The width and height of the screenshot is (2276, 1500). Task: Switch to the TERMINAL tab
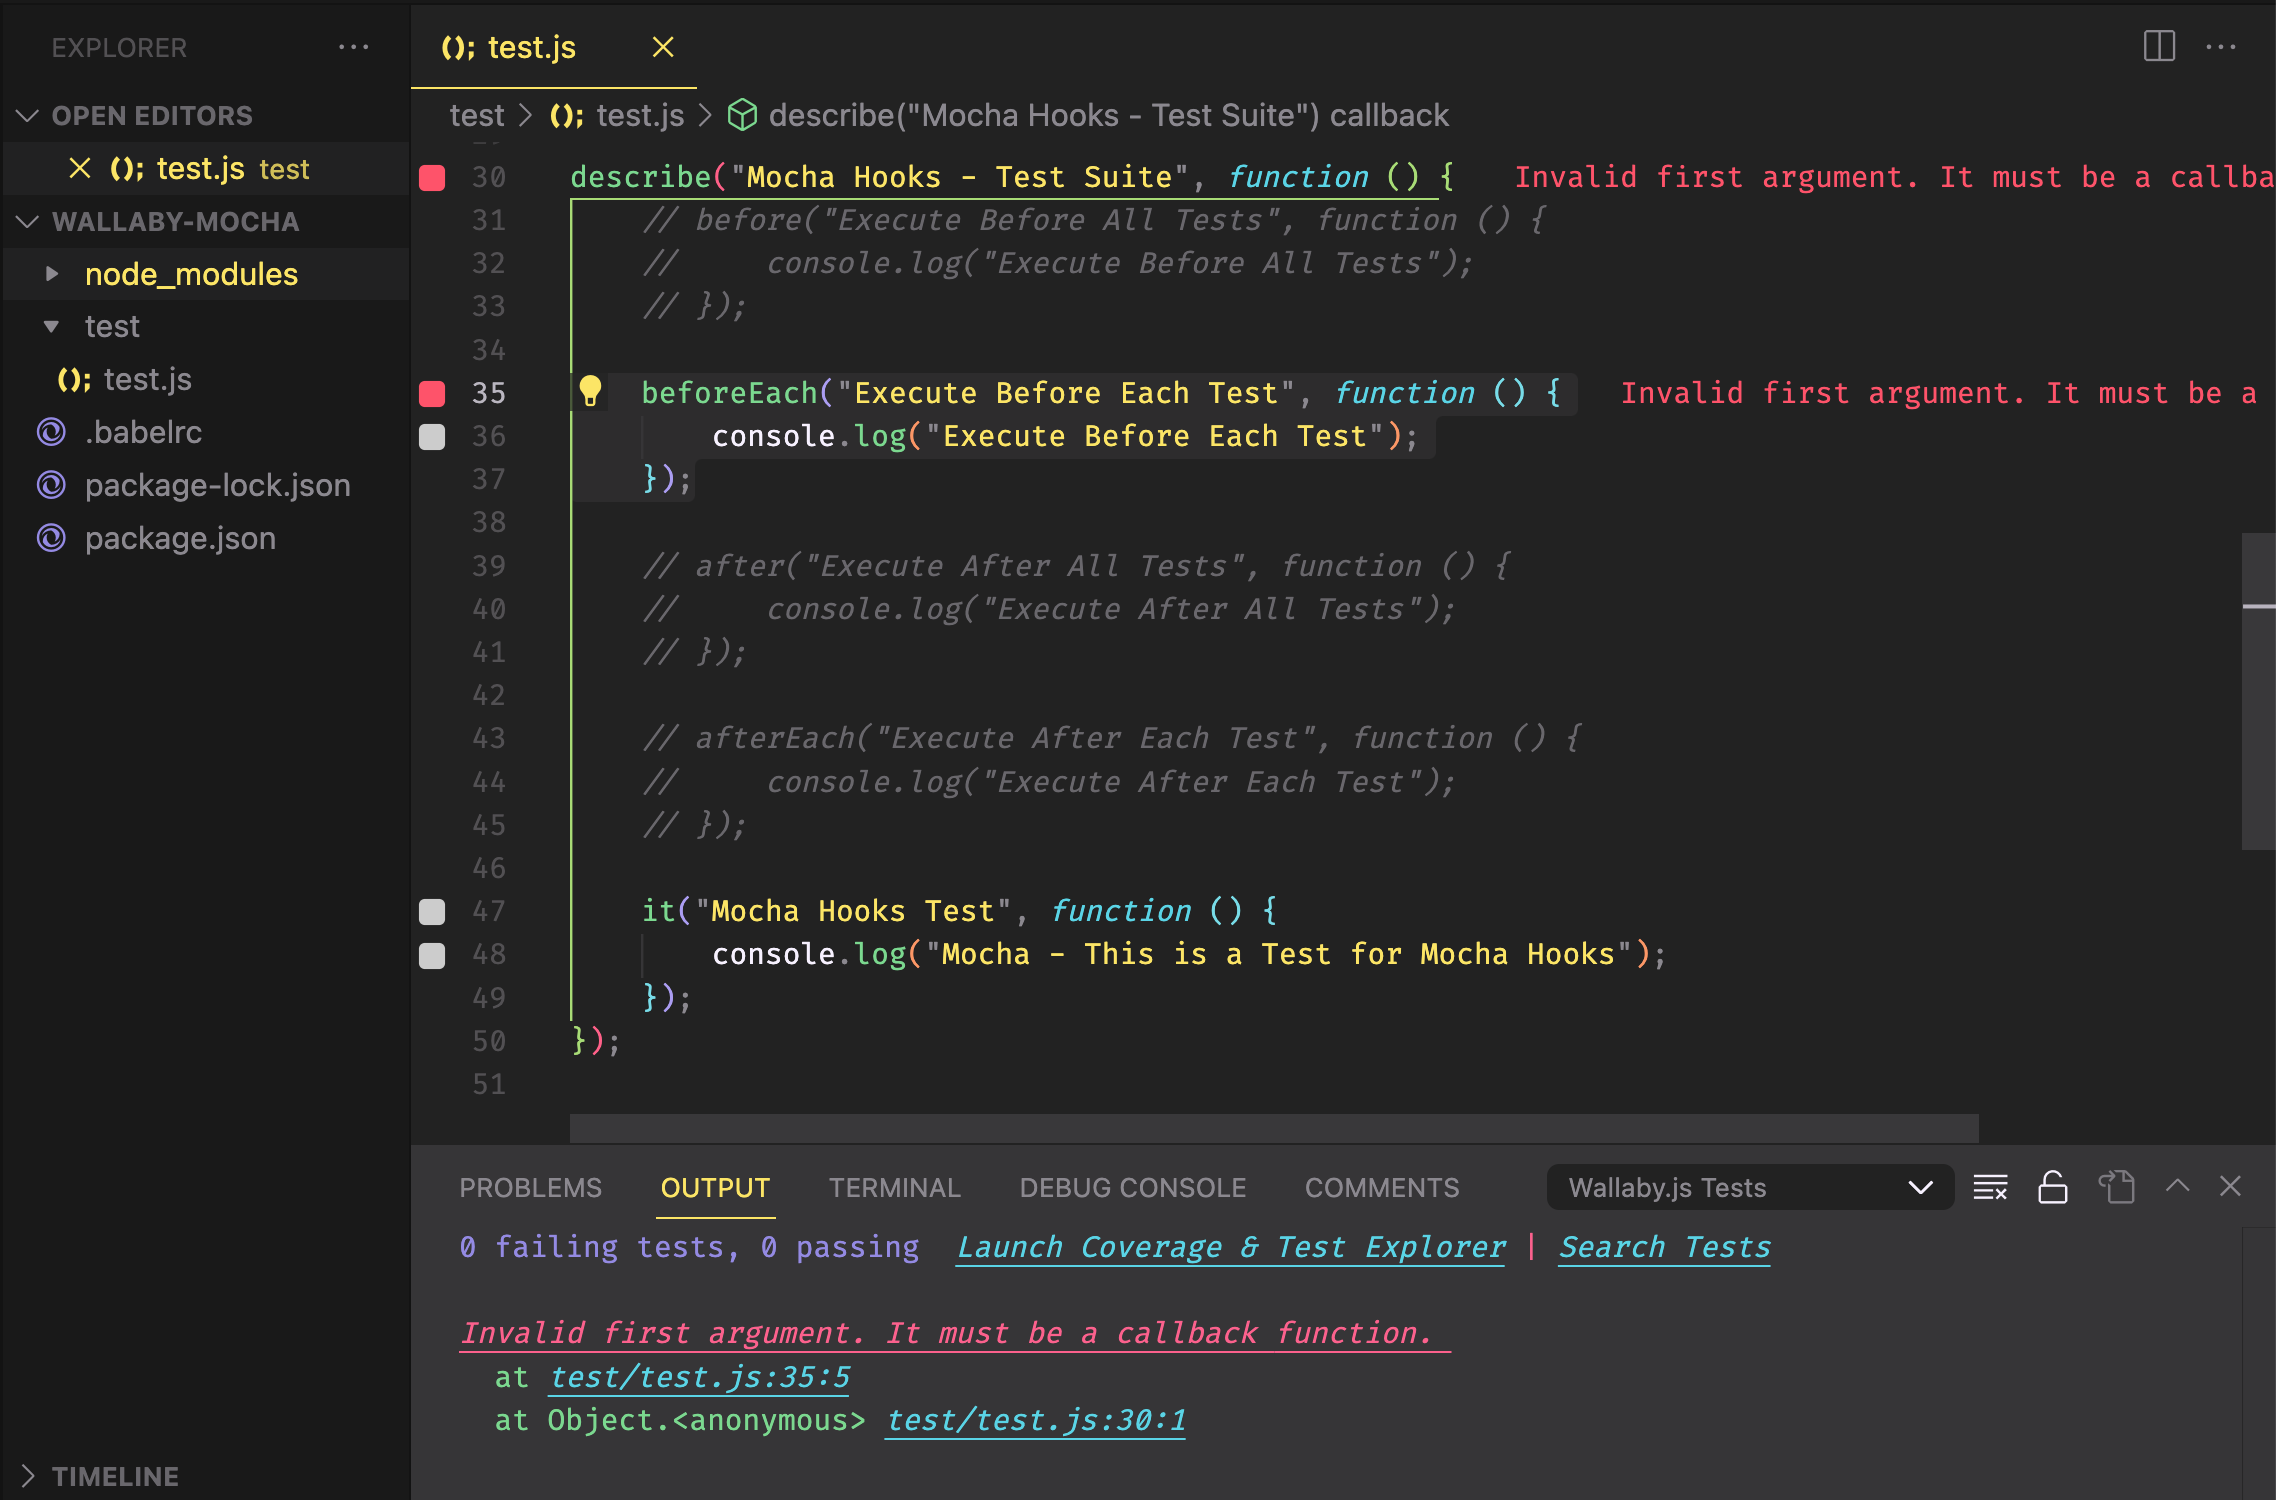pos(893,1187)
